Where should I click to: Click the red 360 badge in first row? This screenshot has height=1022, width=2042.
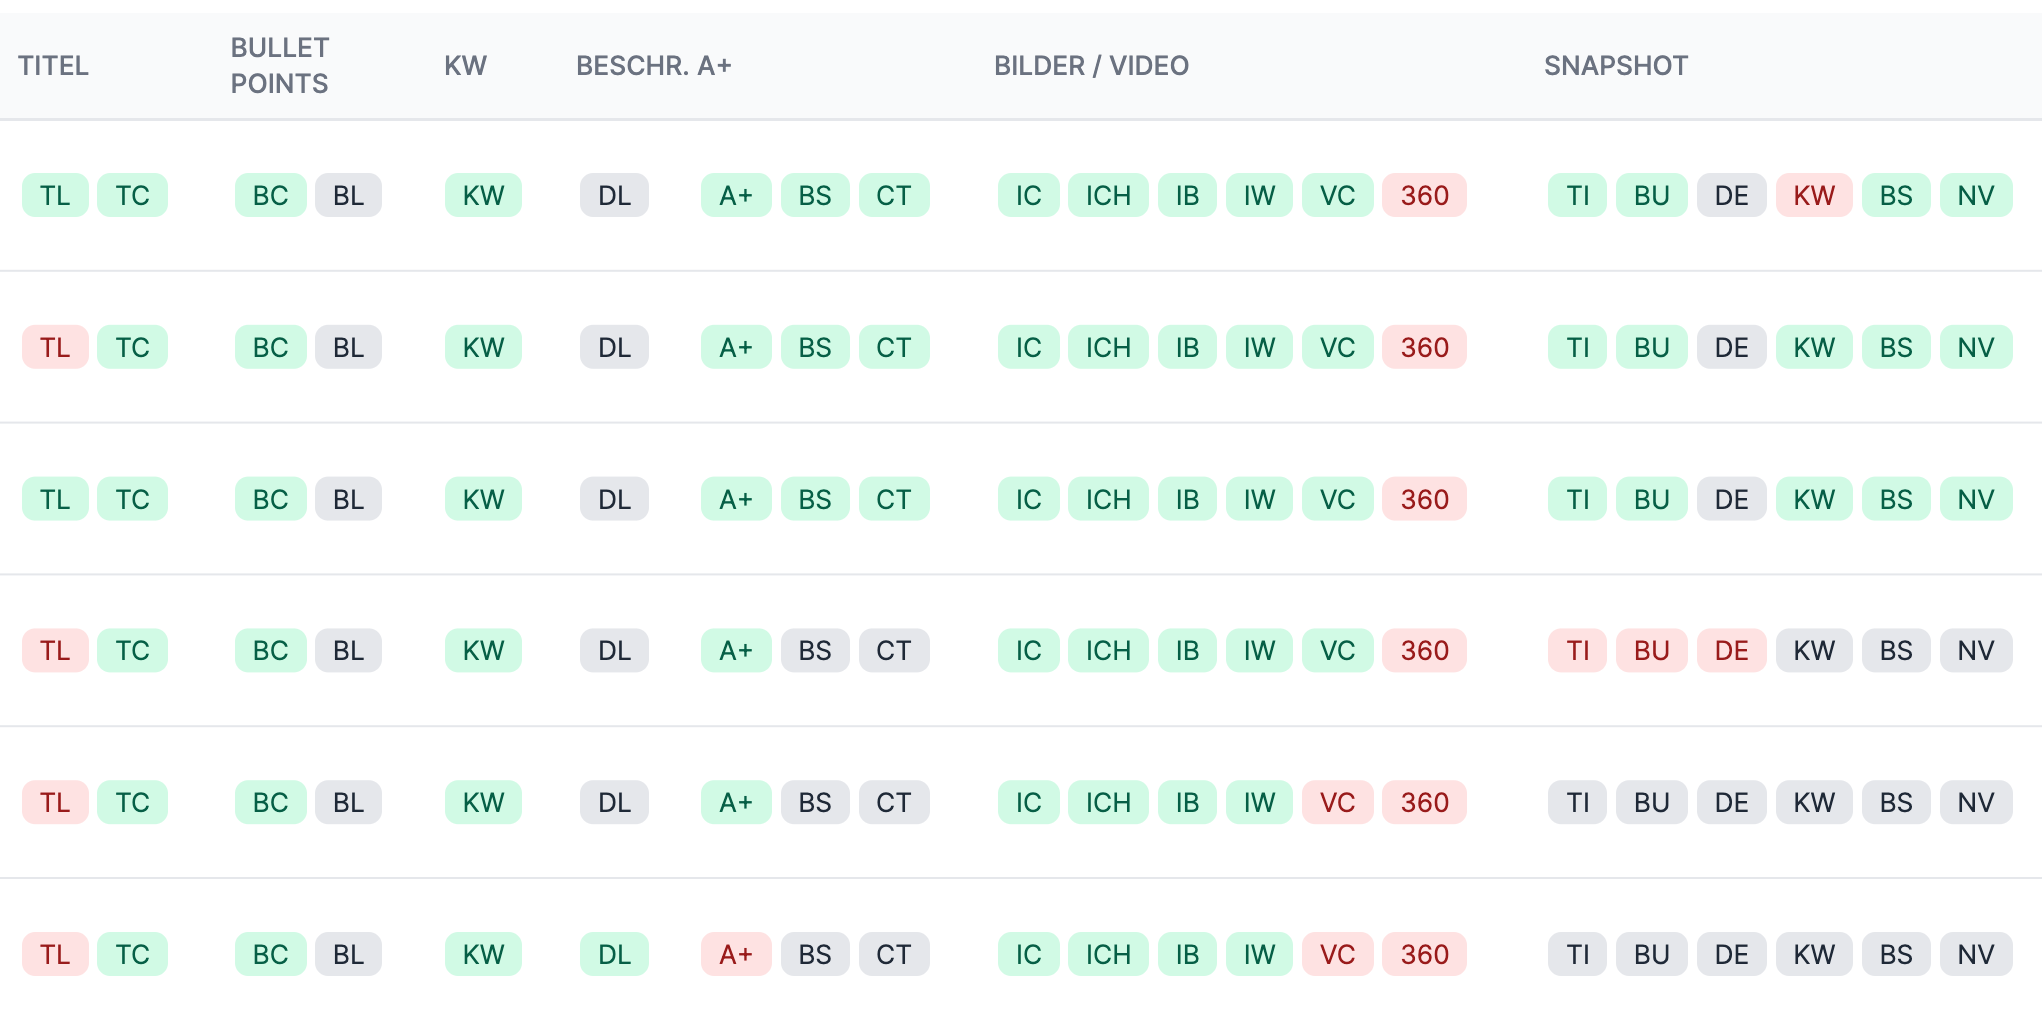(x=1424, y=196)
